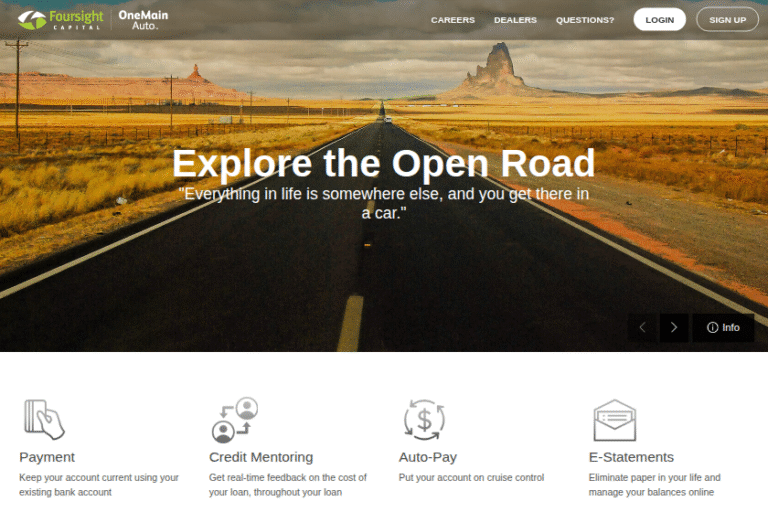Click the E-Statements envelope icon
Screen dimensions: 768x512
coord(615,420)
